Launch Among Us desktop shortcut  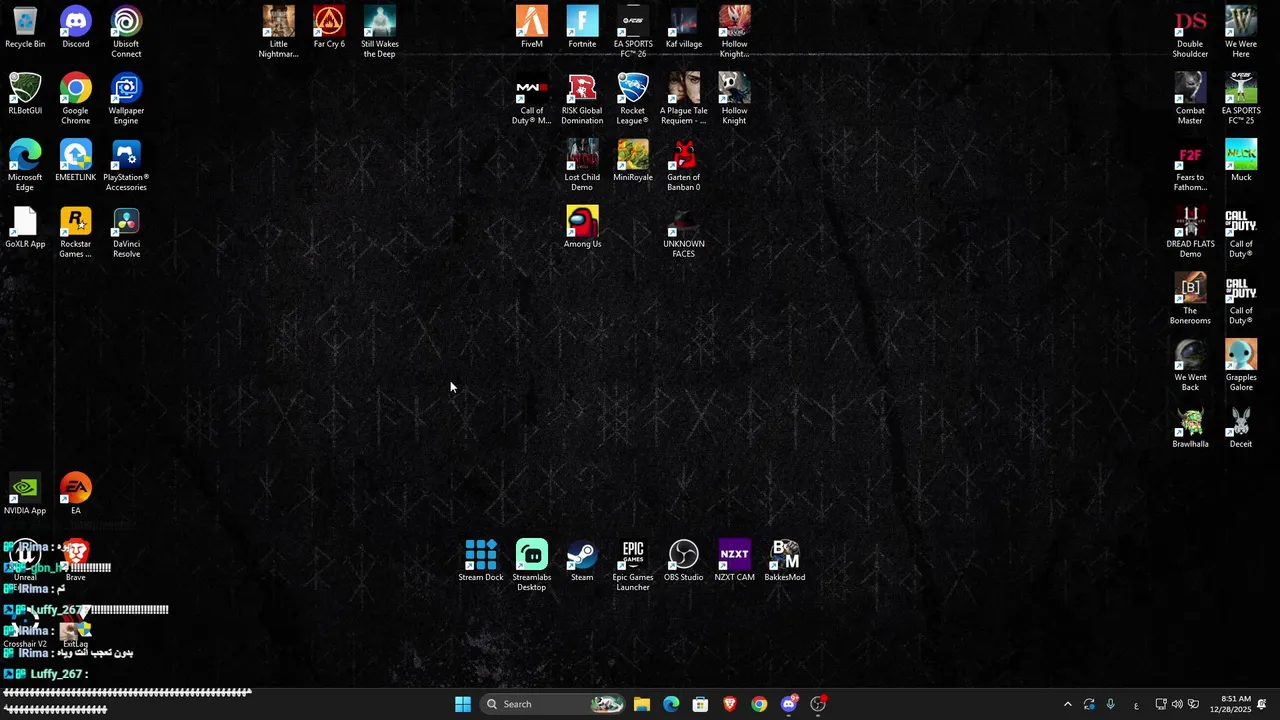point(582,228)
